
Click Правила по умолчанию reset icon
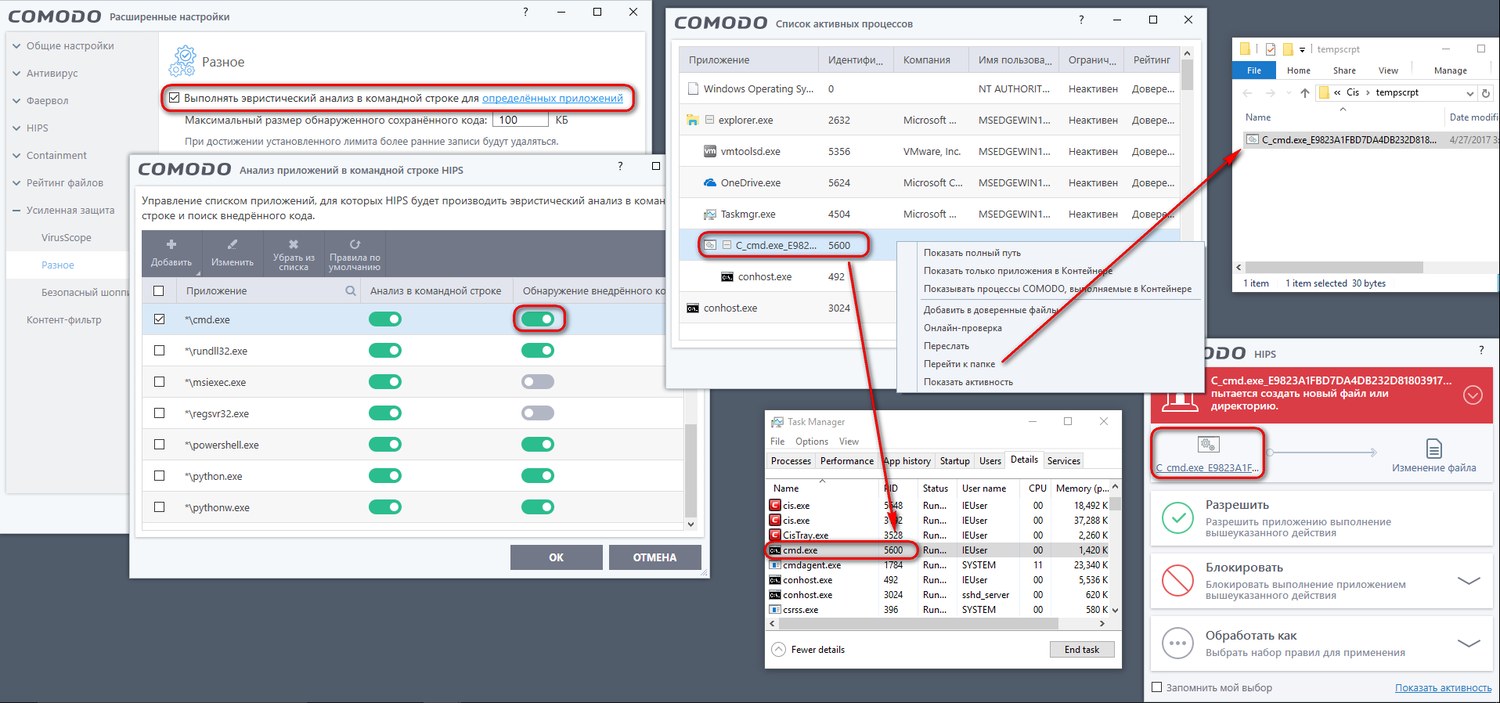(355, 244)
